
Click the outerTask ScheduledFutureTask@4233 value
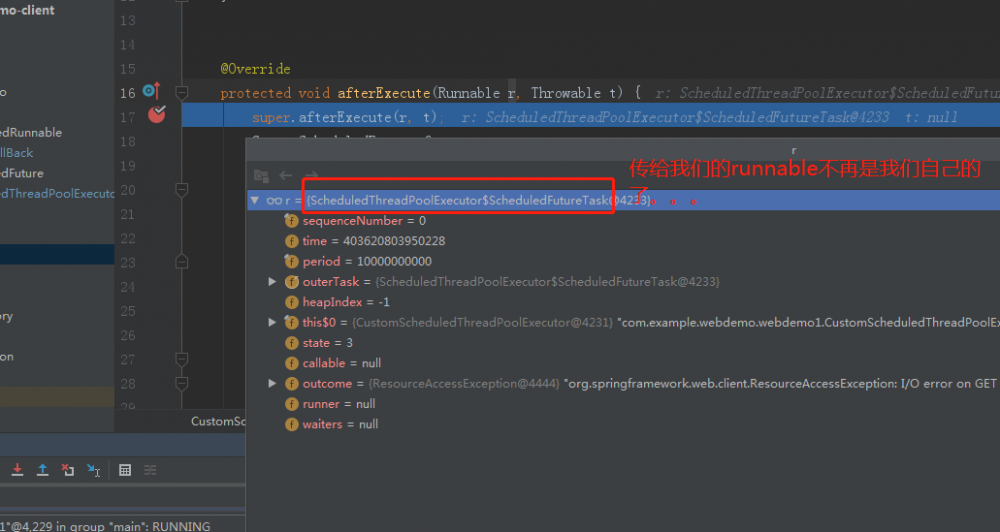tap(547, 282)
